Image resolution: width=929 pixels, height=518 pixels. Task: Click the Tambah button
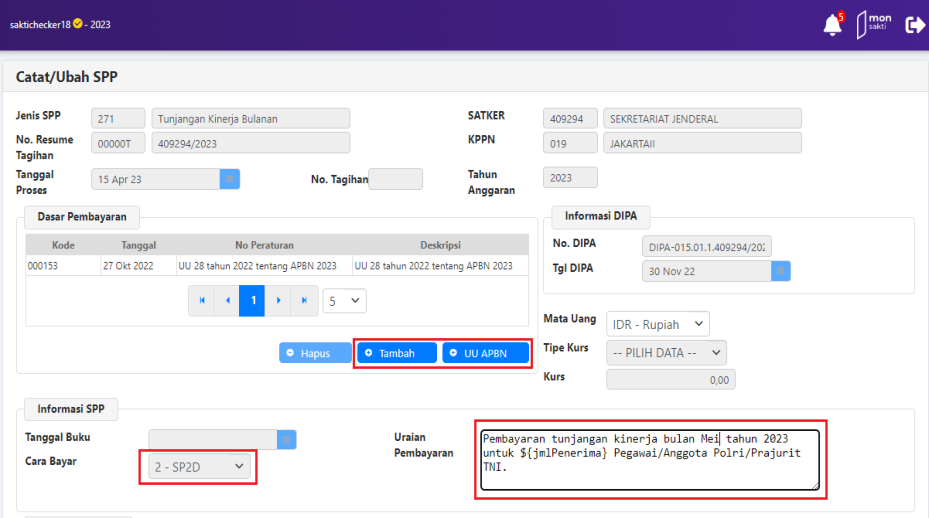[397, 353]
